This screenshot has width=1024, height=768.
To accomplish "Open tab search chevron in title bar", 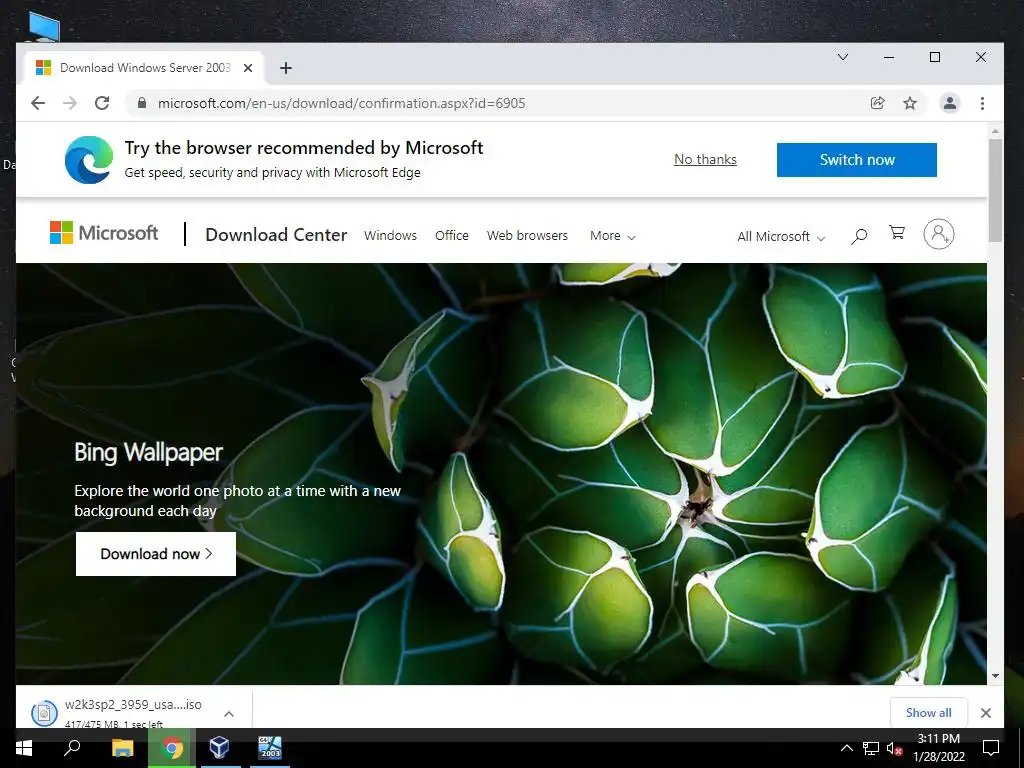I will (x=843, y=57).
